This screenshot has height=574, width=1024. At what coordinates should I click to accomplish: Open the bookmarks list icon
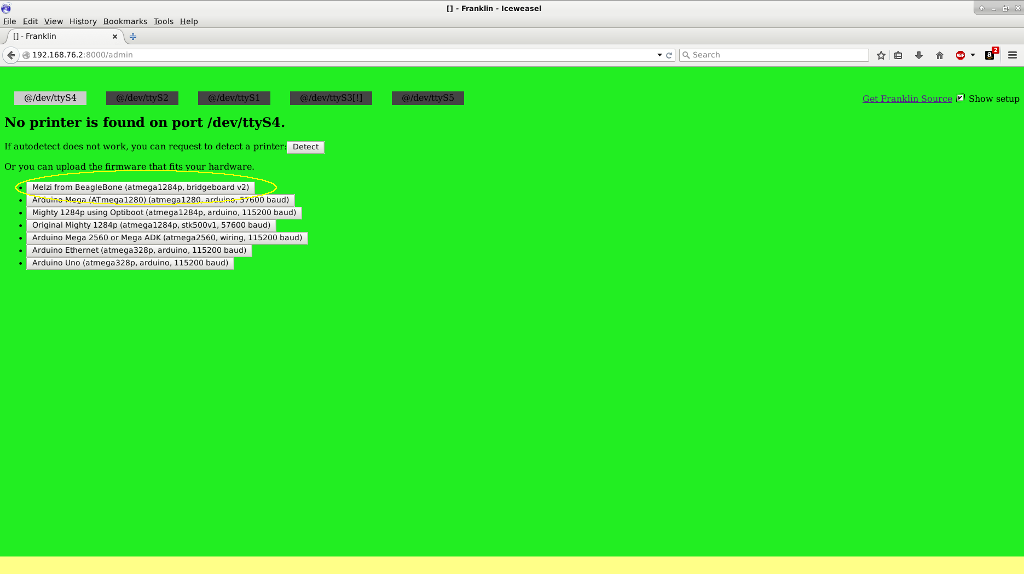(898, 55)
